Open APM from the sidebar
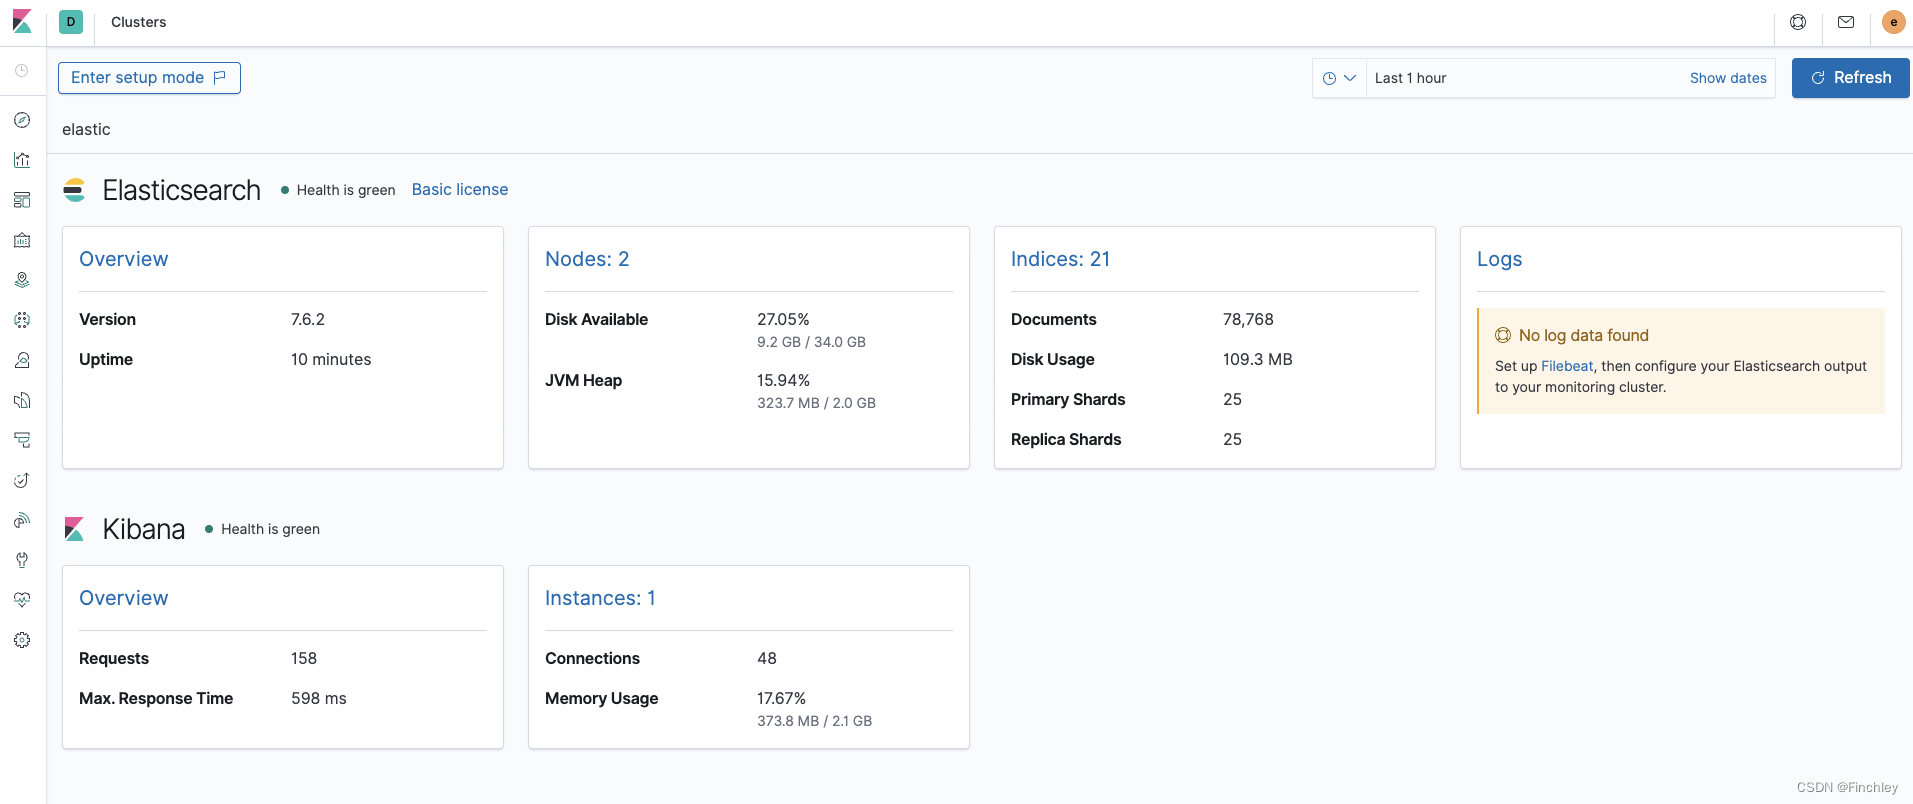Image resolution: width=1913 pixels, height=804 pixels. tap(22, 440)
